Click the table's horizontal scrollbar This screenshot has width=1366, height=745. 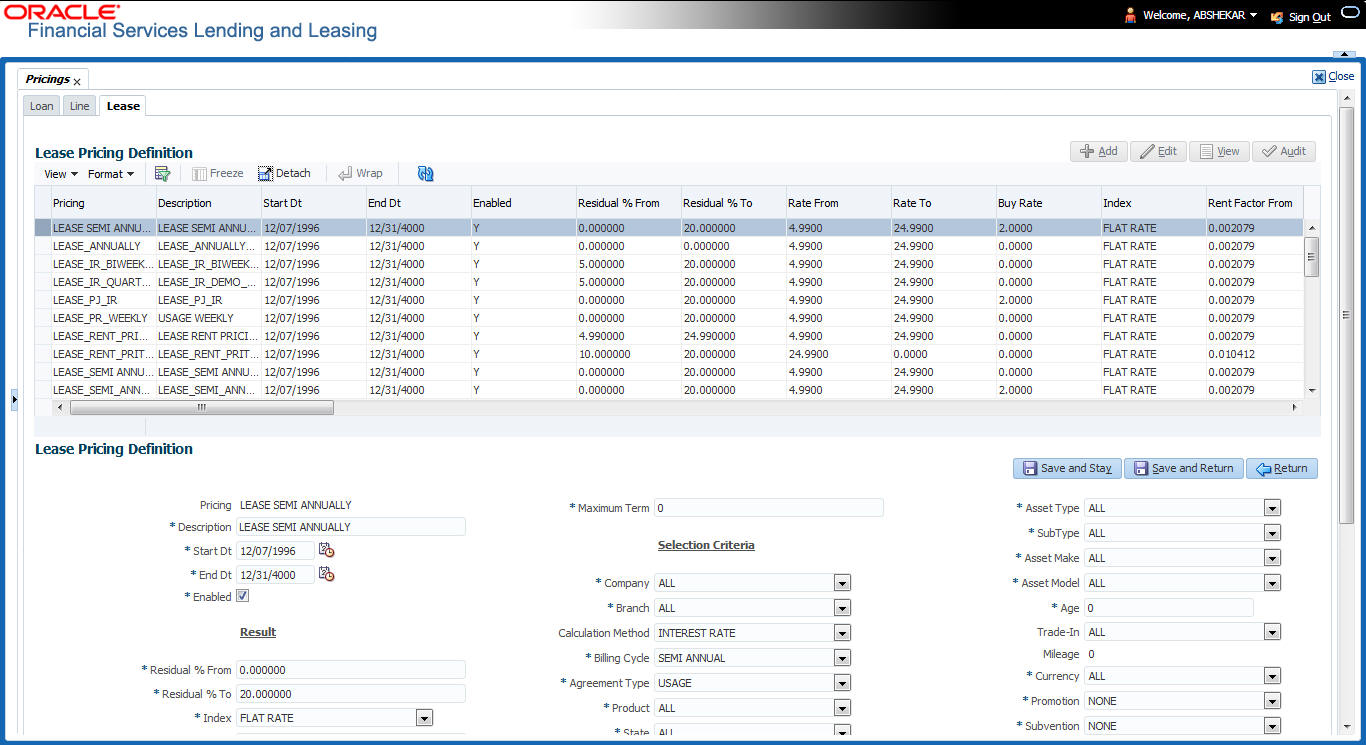(x=200, y=408)
